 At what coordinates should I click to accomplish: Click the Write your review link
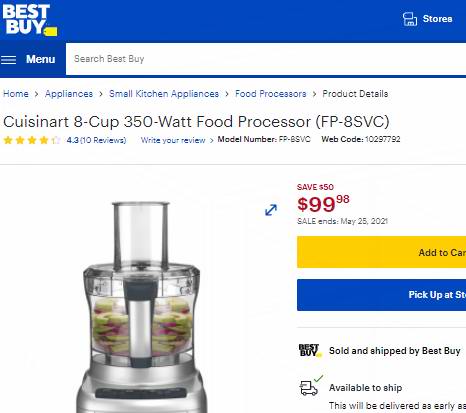(173, 140)
